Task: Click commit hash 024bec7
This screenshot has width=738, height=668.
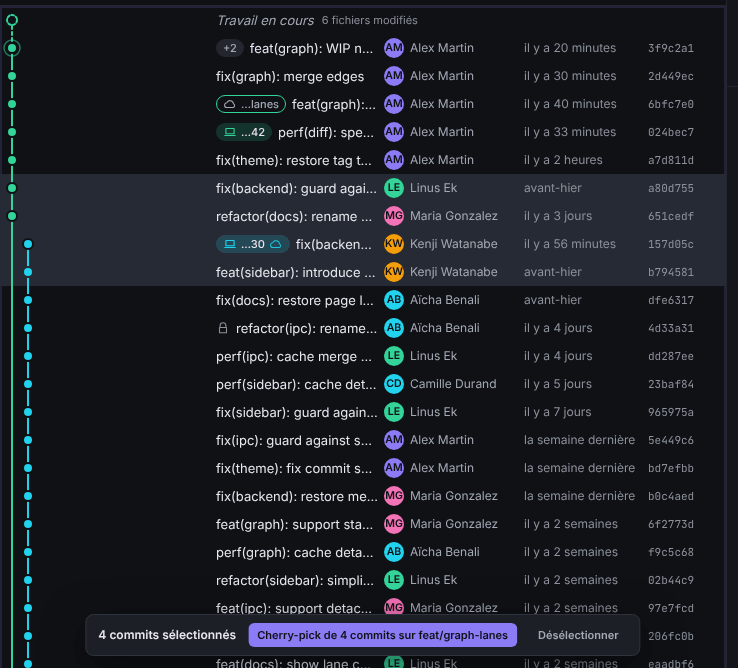Action: click(671, 132)
